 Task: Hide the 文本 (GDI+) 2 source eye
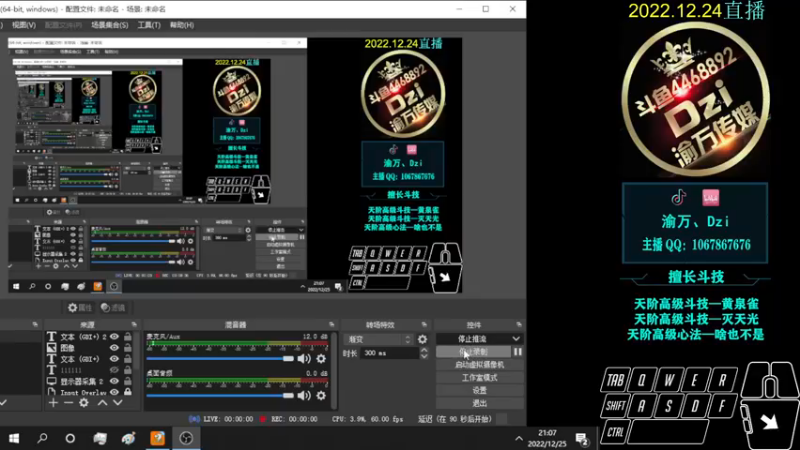pyautogui.click(x=114, y=337)
